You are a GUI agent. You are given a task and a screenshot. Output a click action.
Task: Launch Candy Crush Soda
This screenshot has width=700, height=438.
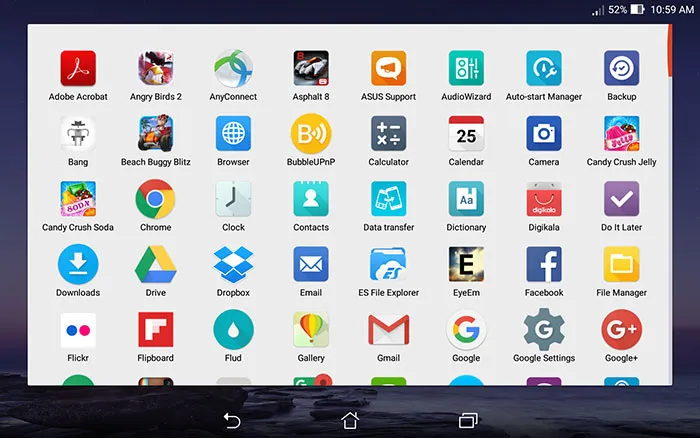78,199
